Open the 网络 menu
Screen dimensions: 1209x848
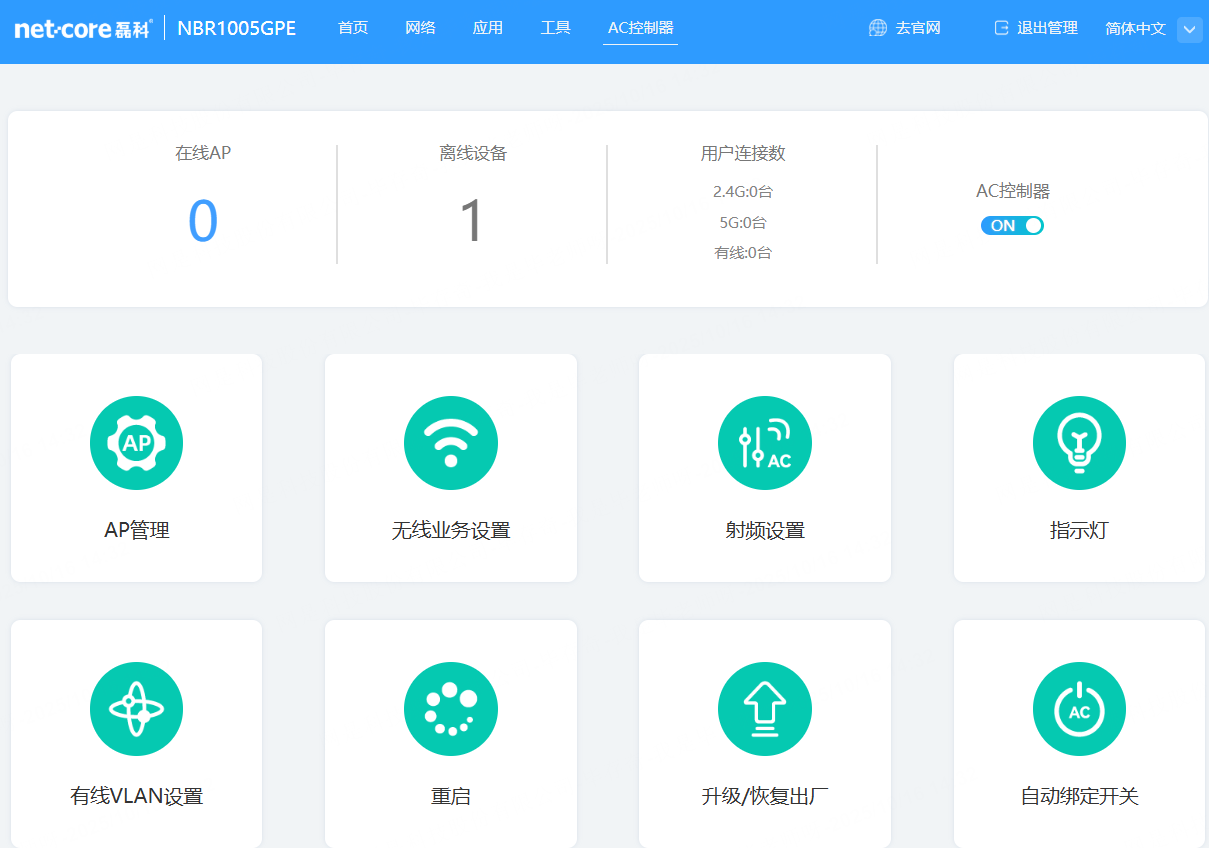coord(420,28)
